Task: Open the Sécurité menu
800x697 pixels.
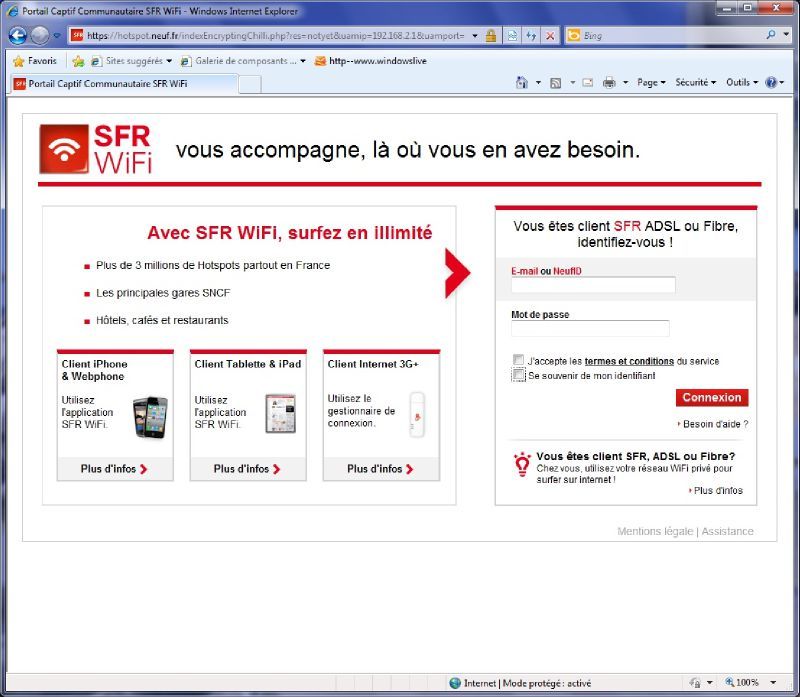Action: click(695, 83)
